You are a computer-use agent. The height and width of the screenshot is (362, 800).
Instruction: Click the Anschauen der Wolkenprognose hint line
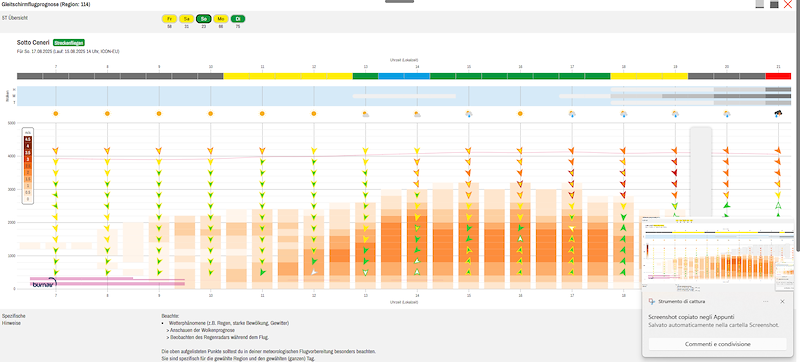point(200,330)
